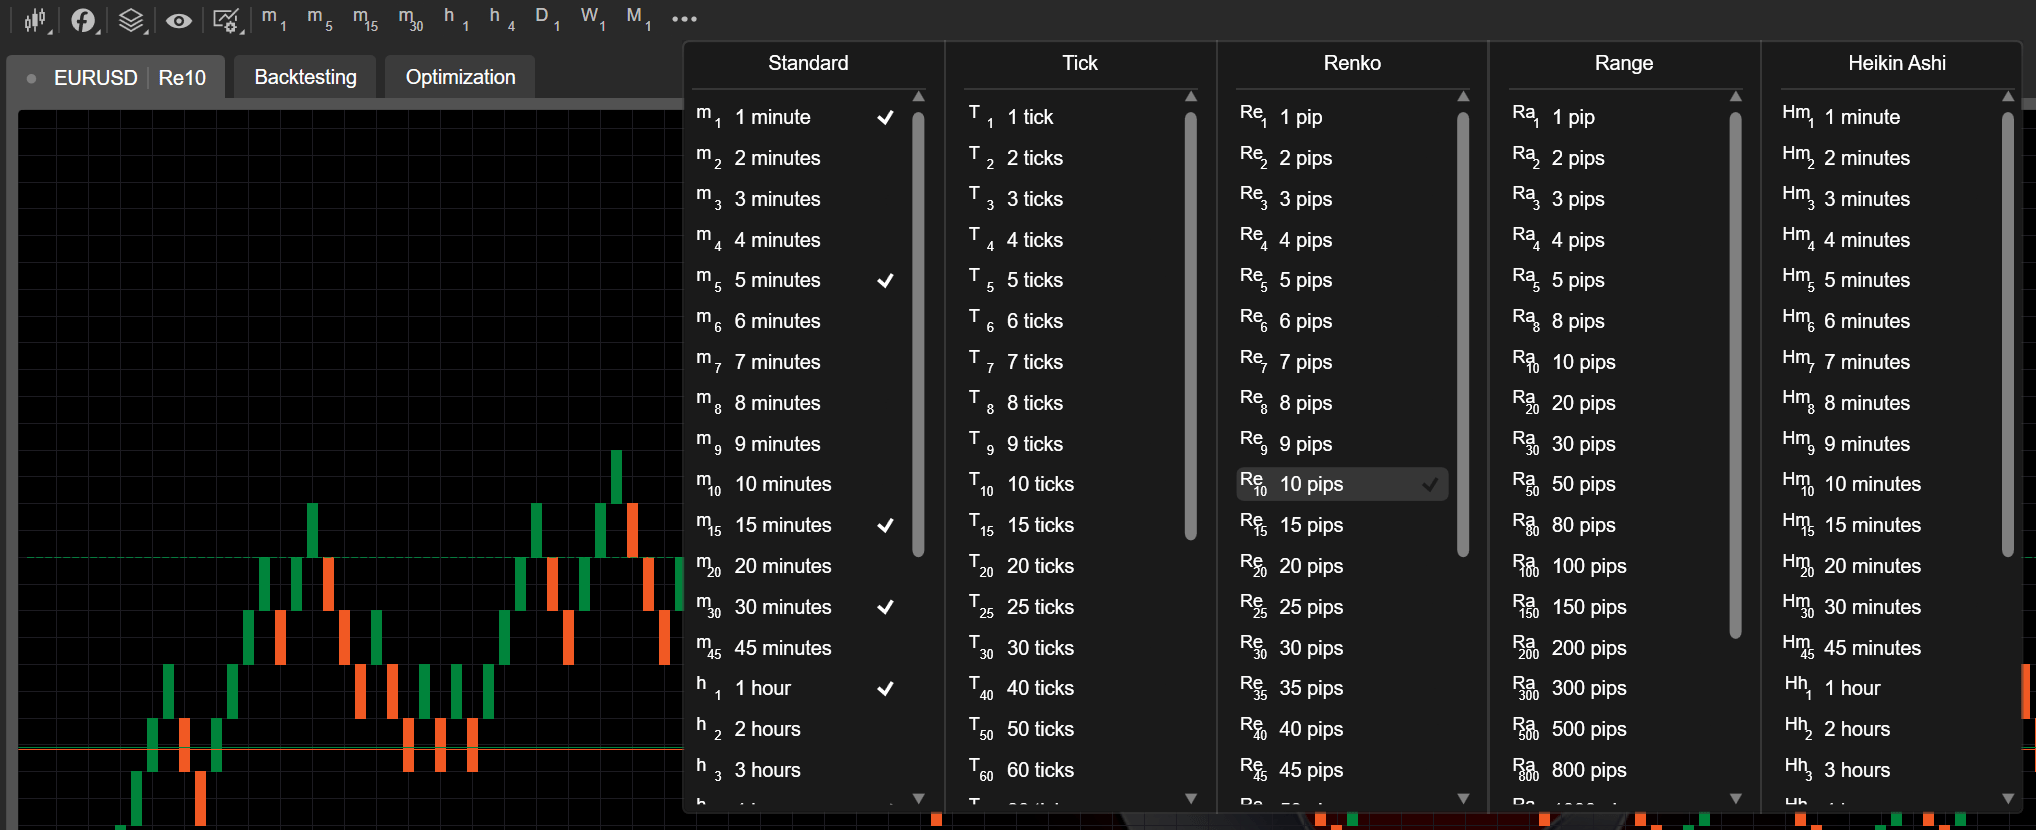
Task: Pick Renko 20 pips period
Action: 1340,566
